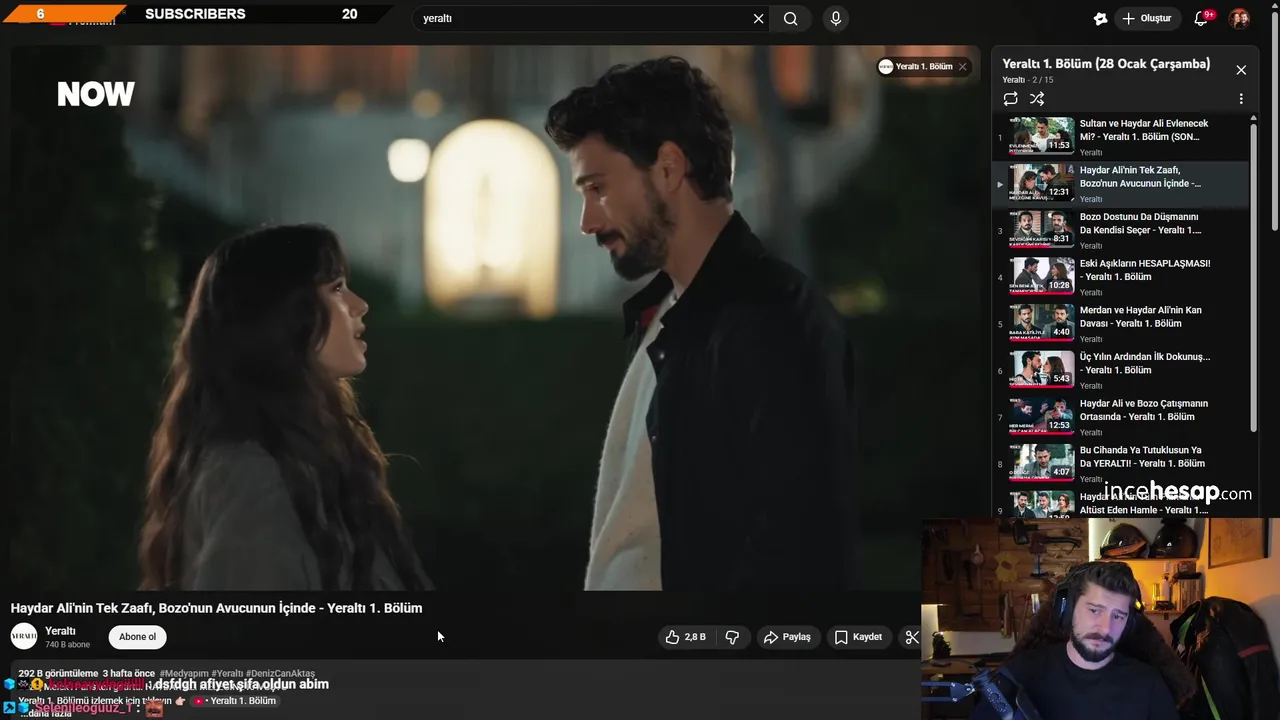Open the Yeraltı channel avatar

[24, 636]
